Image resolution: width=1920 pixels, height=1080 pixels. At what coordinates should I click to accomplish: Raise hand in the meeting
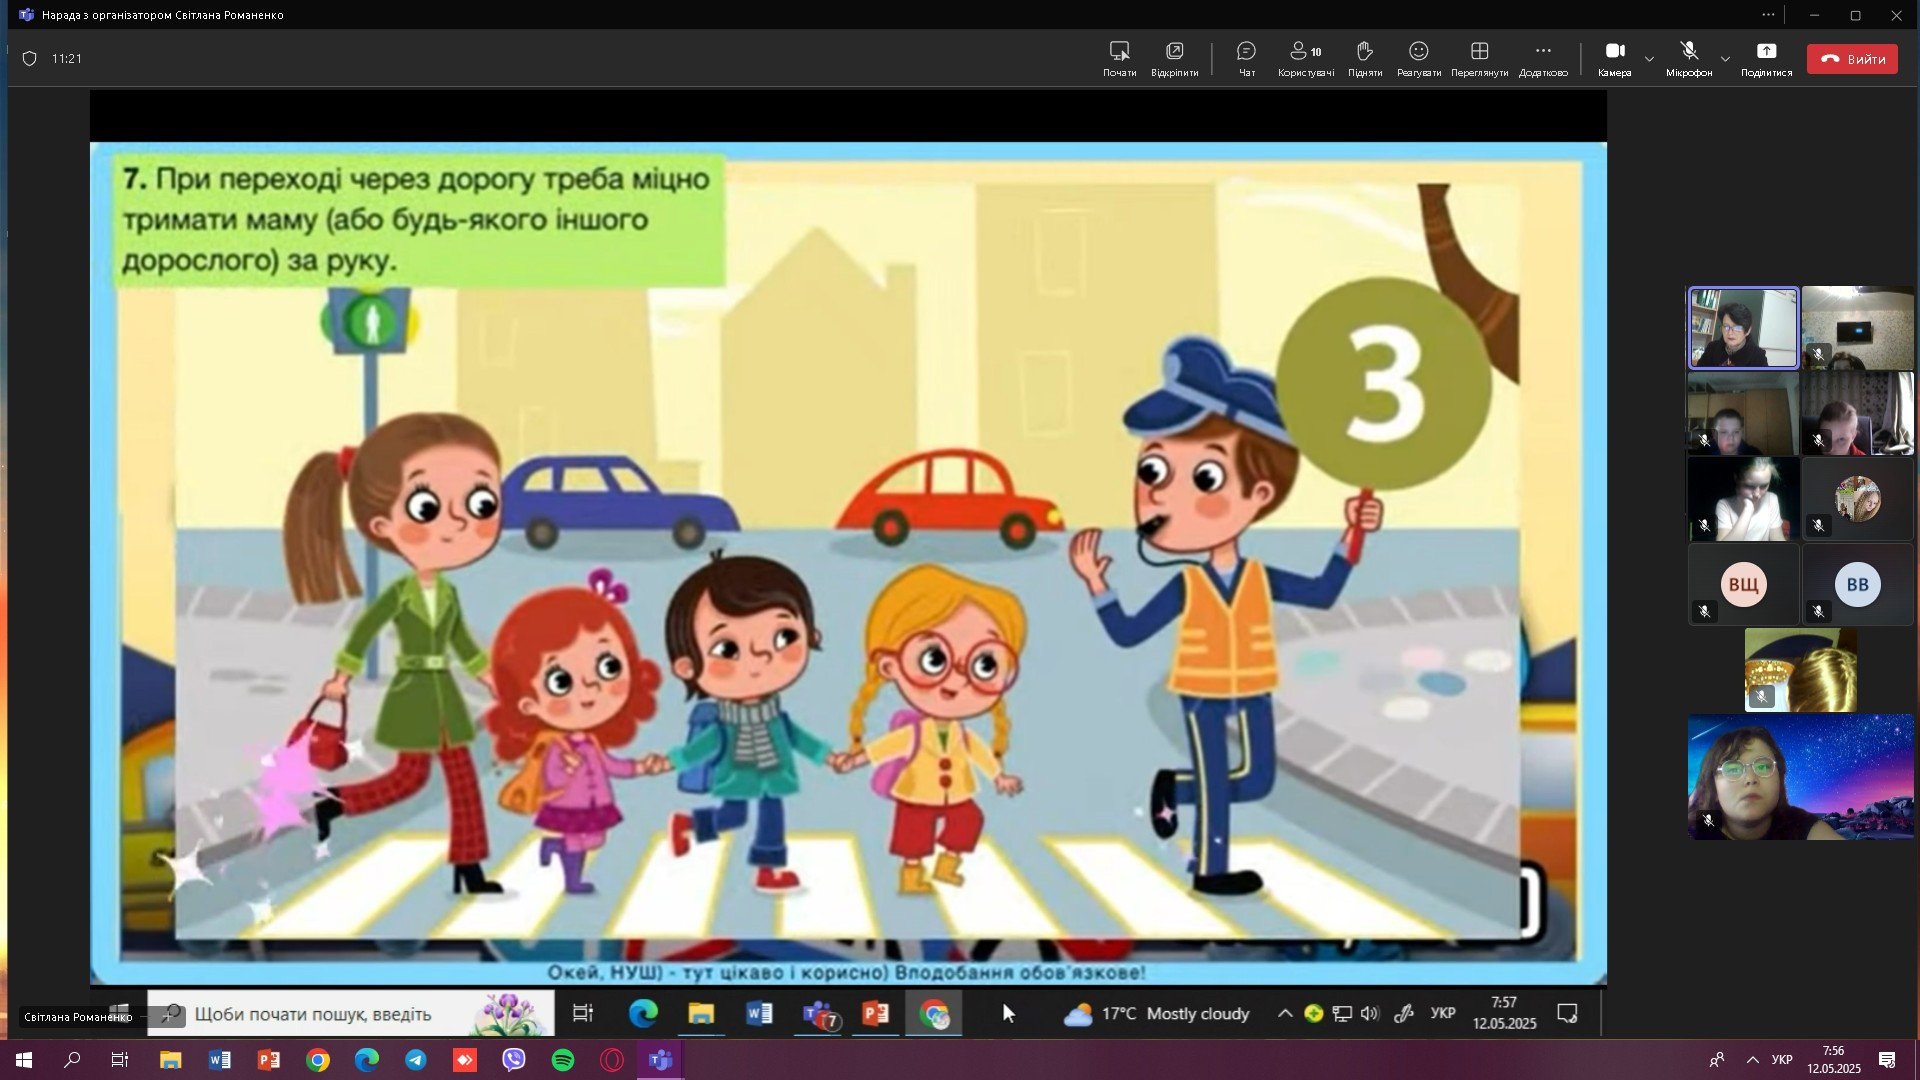click(1364, 58)
